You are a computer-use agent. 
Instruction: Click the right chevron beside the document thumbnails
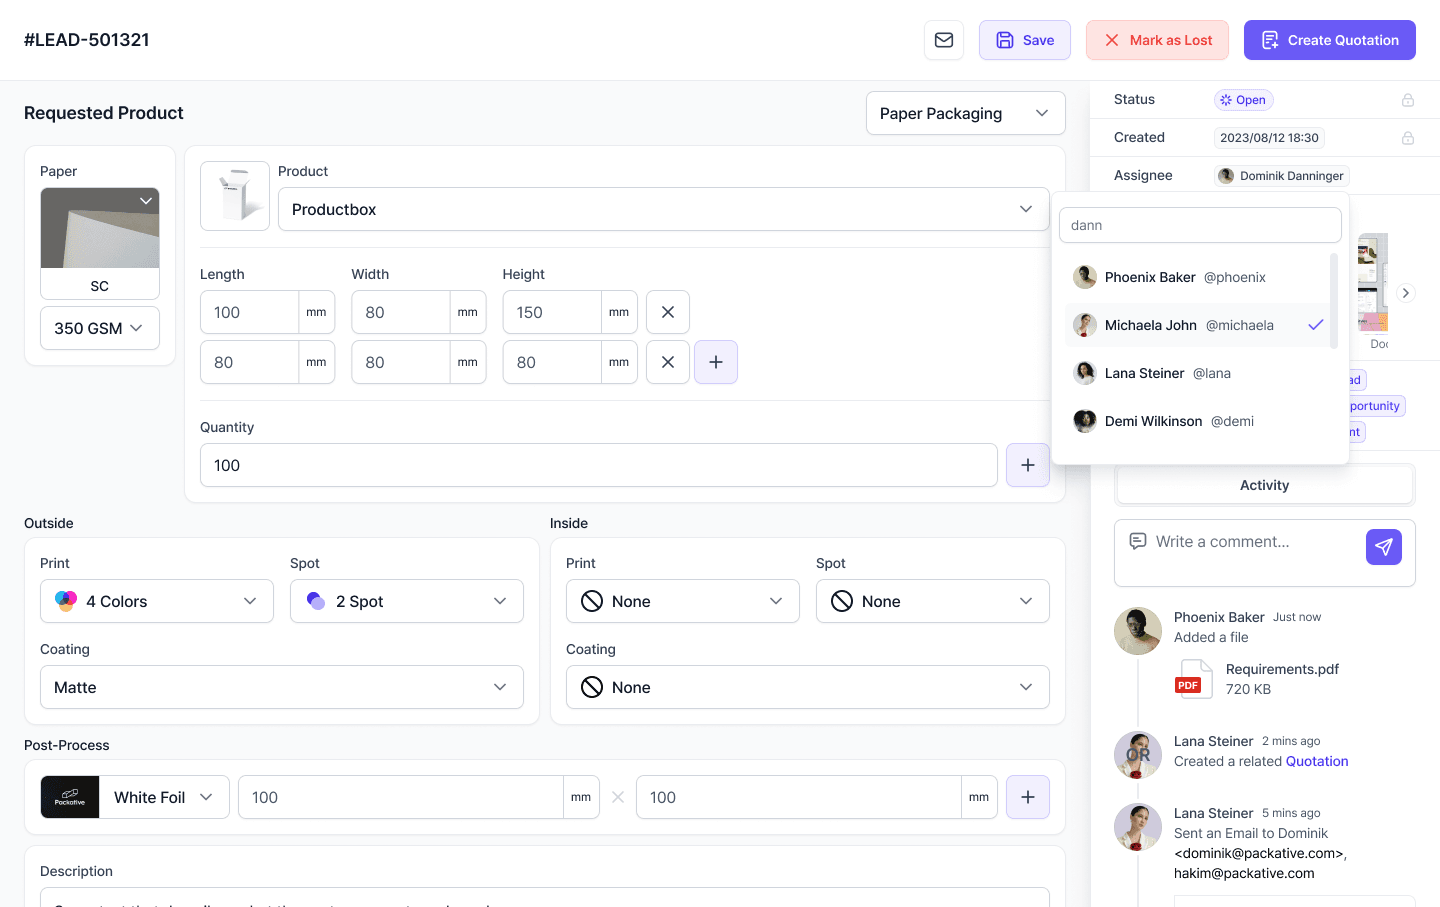click(x=1405, y=293)
